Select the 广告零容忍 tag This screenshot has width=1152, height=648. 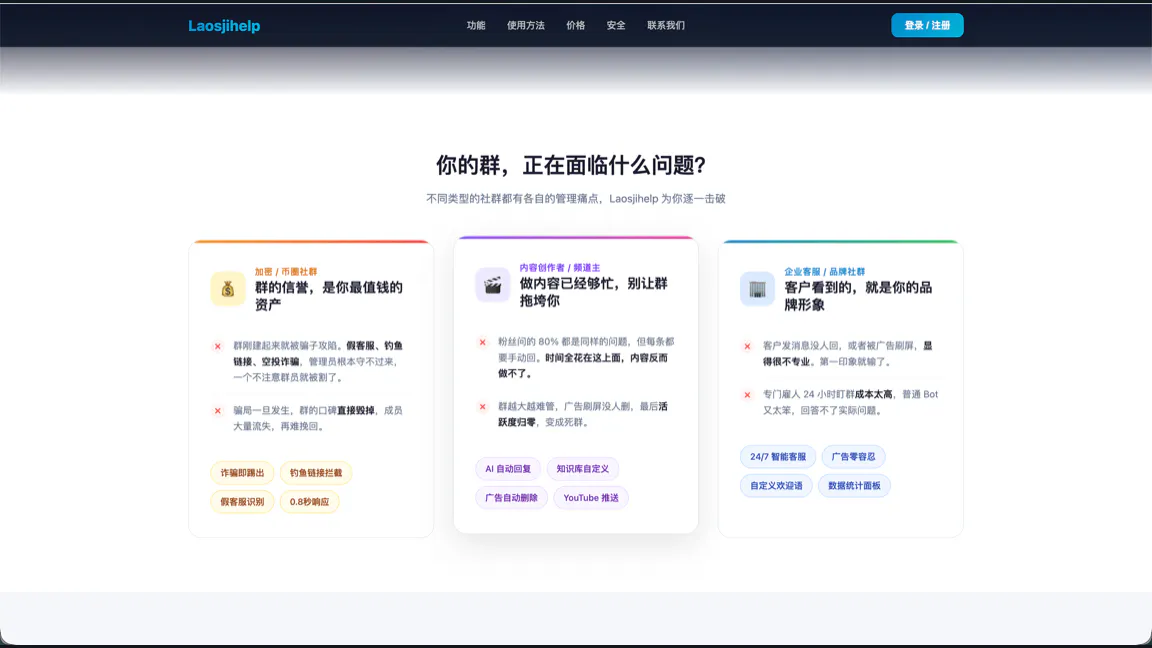click(853, 457)
